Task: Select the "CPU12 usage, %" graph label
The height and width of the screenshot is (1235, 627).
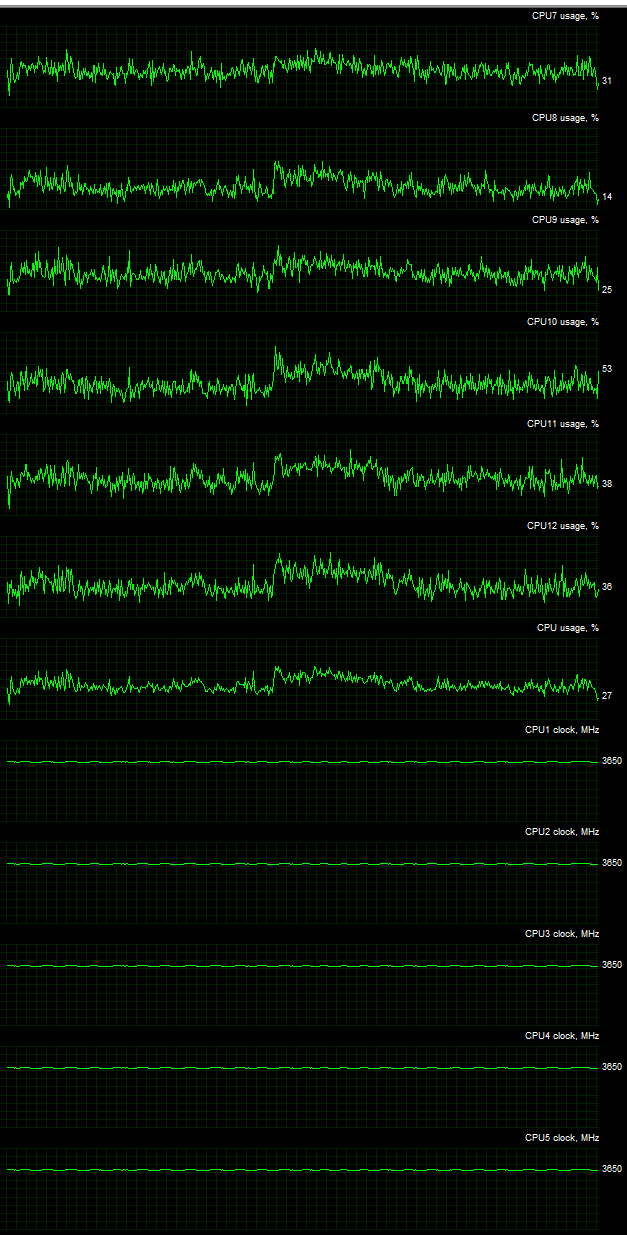Action: pyautogui.click(x=563, y=526)
